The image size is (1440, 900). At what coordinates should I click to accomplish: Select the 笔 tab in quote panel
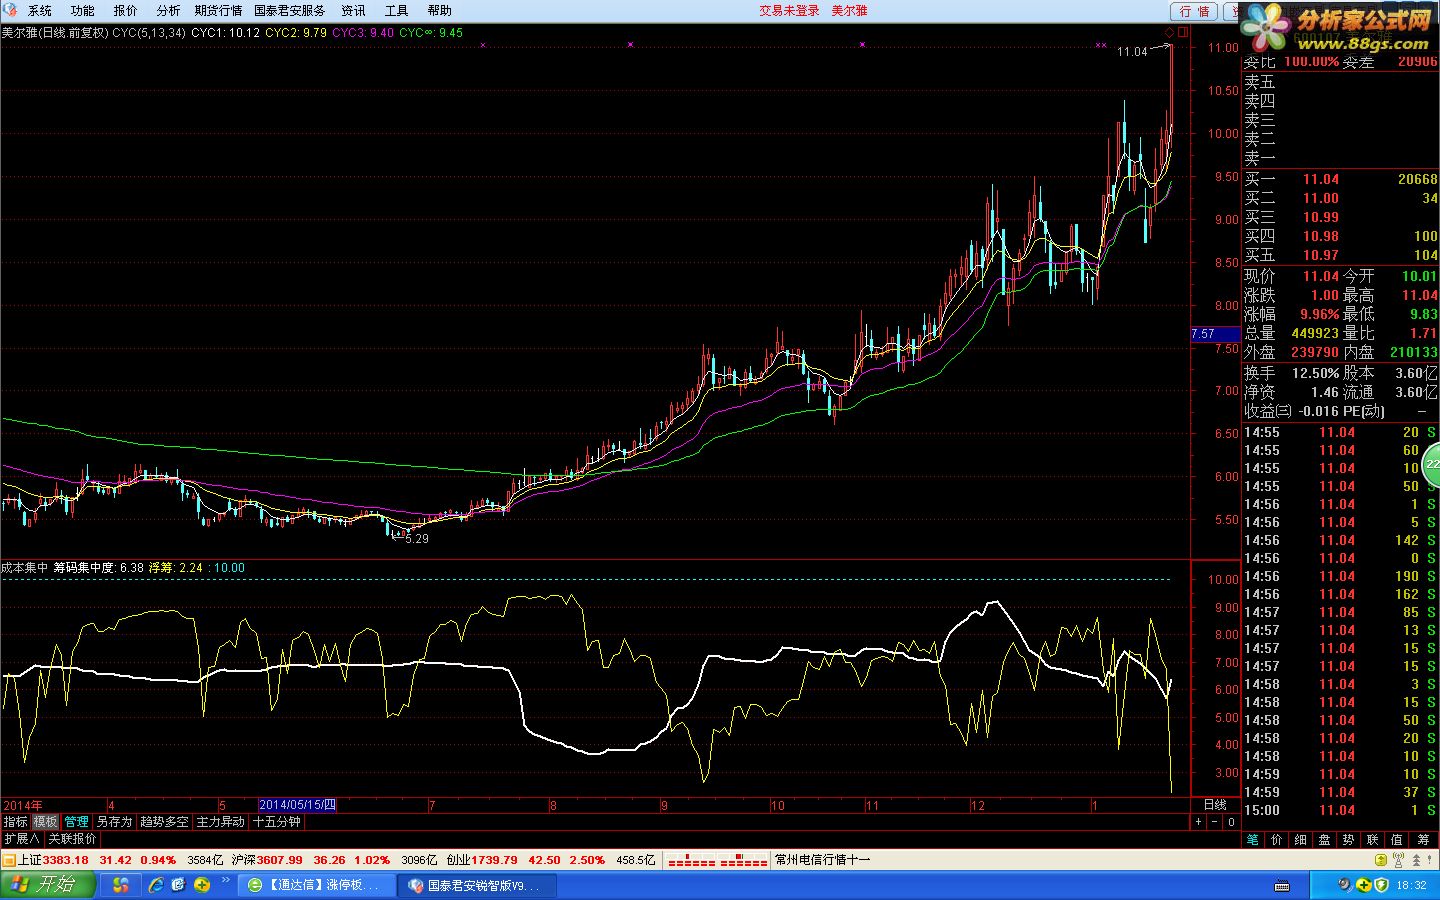click(x=1252, y=839)
